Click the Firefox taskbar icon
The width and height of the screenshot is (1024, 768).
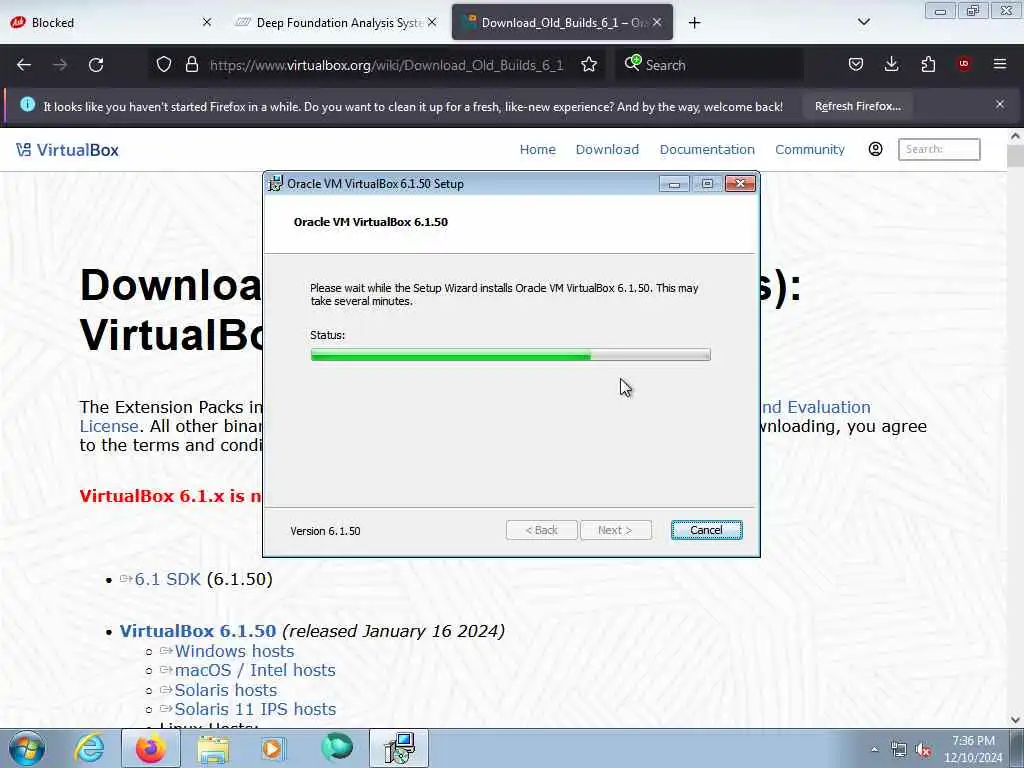(x=151, y=748)
